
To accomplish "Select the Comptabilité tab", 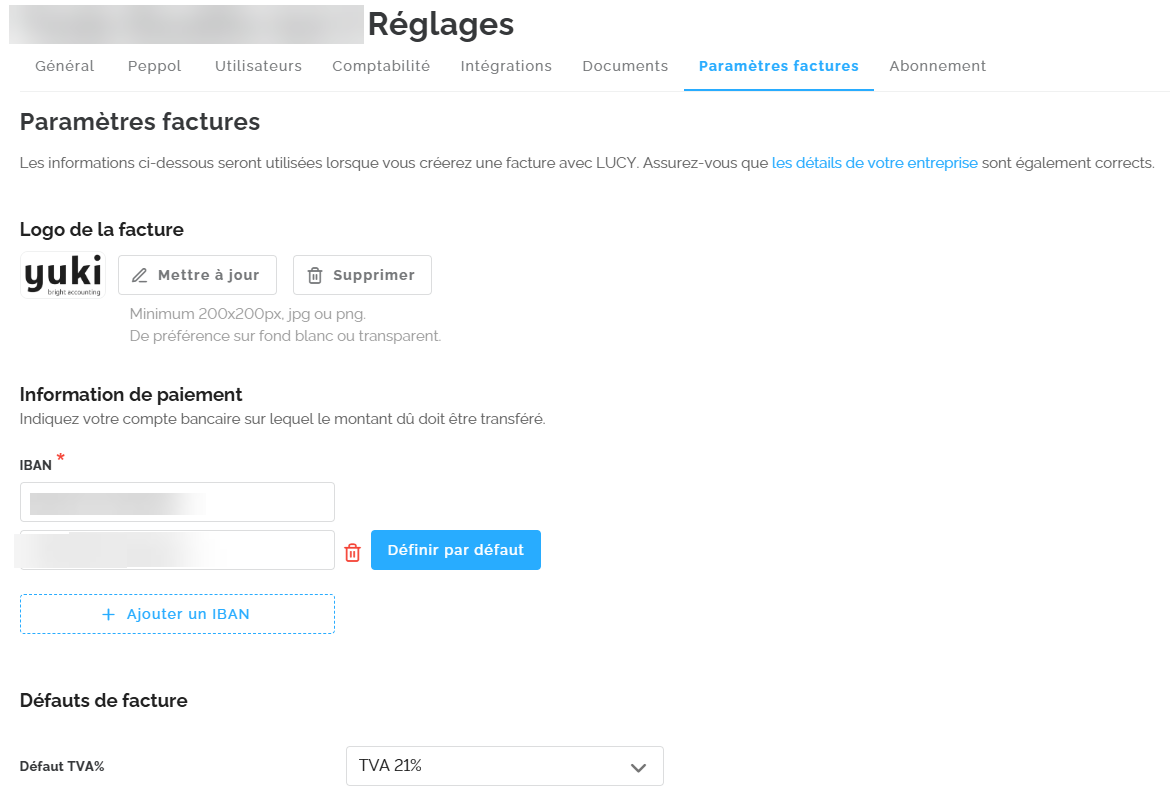I will pyautogui.click(x=381, y=66).
